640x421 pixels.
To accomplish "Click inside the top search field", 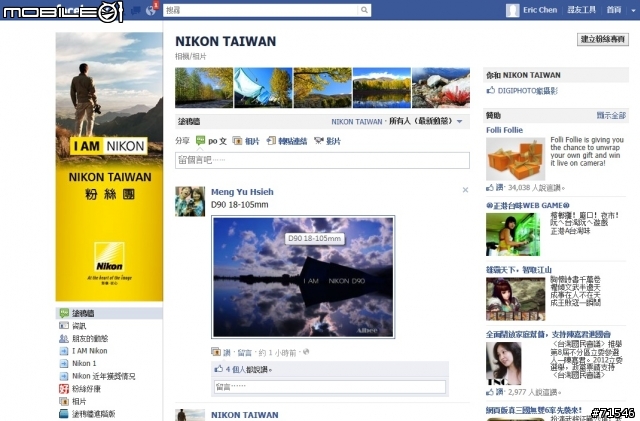I will tap(260, 10).
